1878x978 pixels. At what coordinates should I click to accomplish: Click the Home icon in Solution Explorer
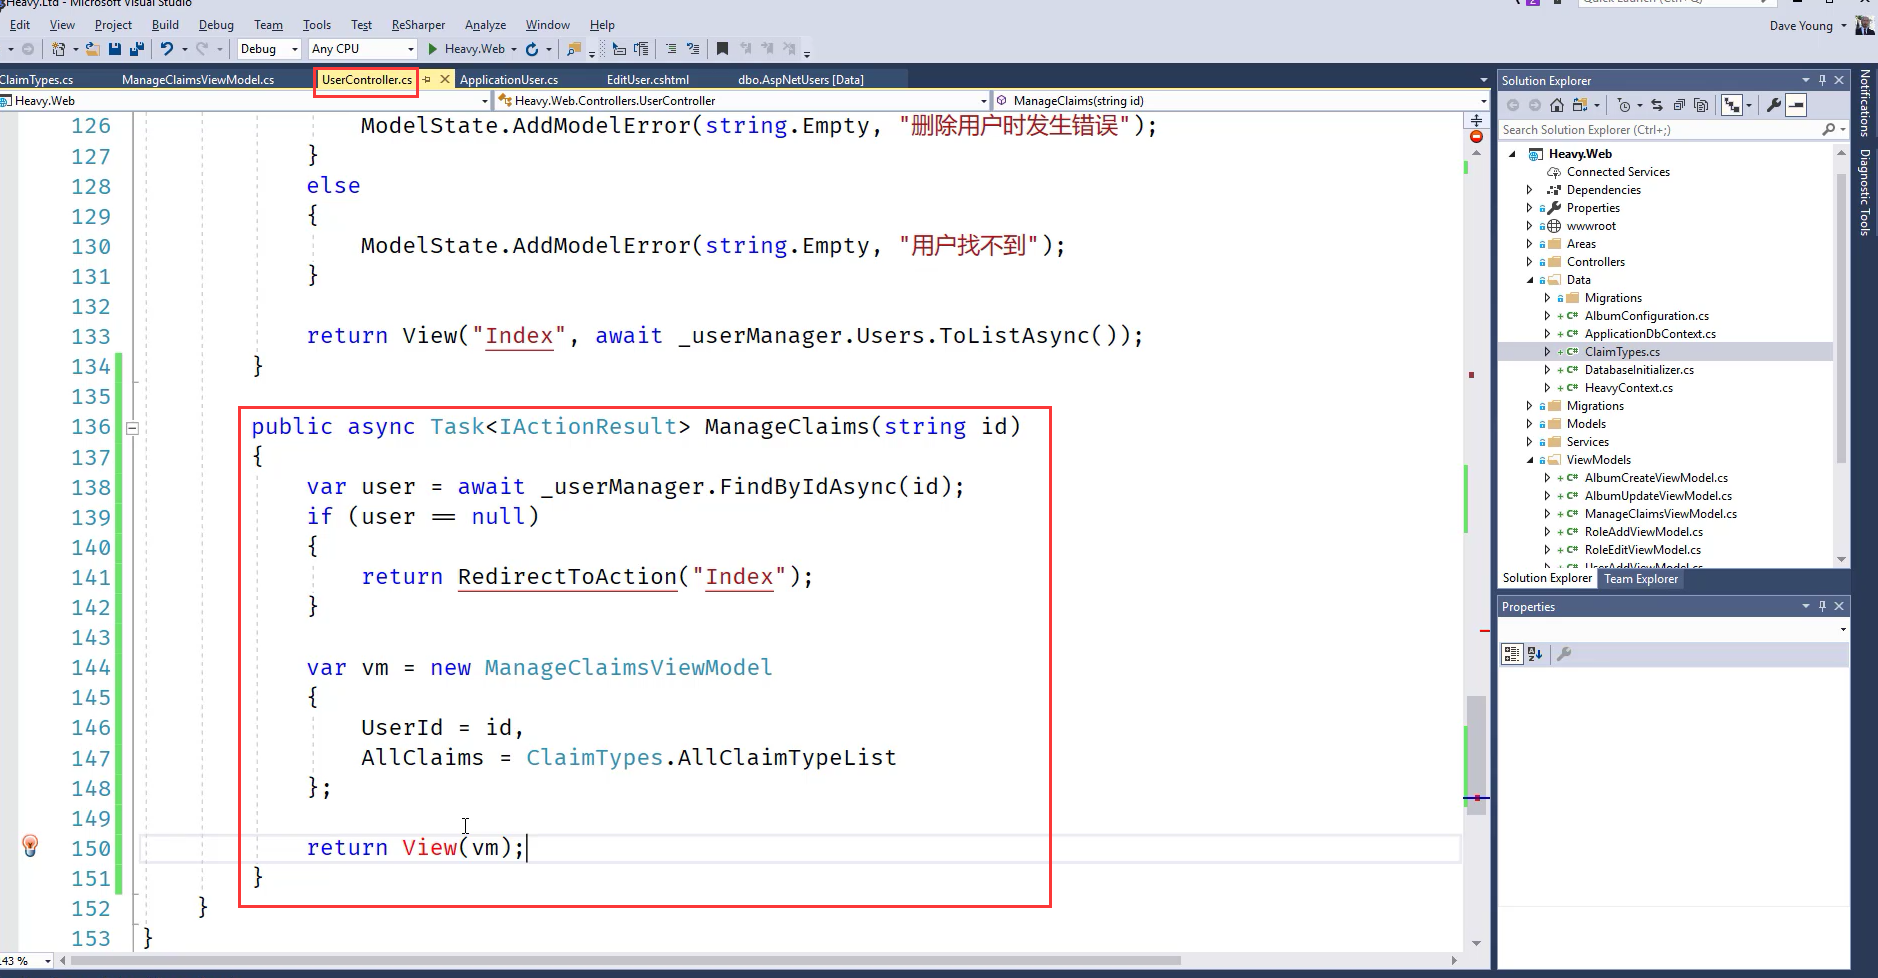point(1556,105)
